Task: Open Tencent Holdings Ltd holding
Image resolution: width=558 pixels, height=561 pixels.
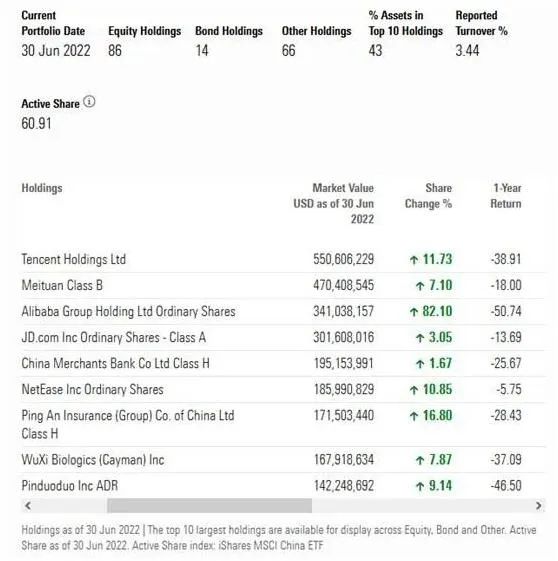Action: (74, 259)
